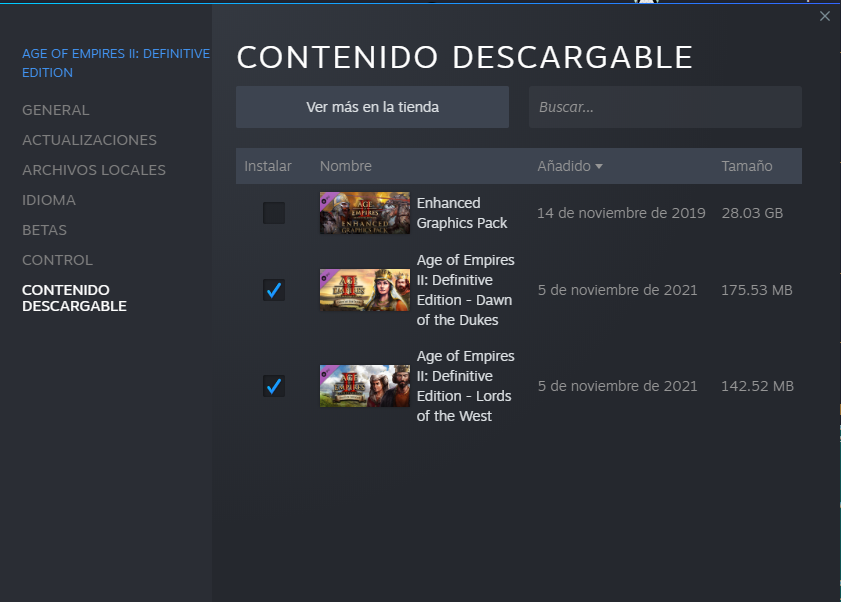Focus the Buscar search field
Screen dimensions: 841x602
tap(665, 107)
